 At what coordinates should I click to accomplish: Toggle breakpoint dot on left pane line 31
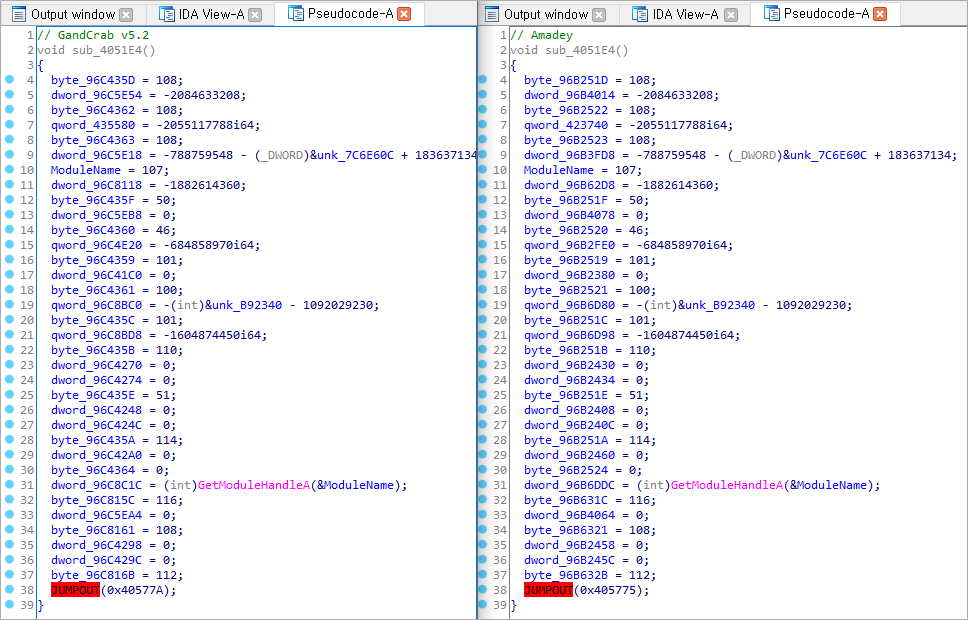pyautogui.click(x=9, y=485)
